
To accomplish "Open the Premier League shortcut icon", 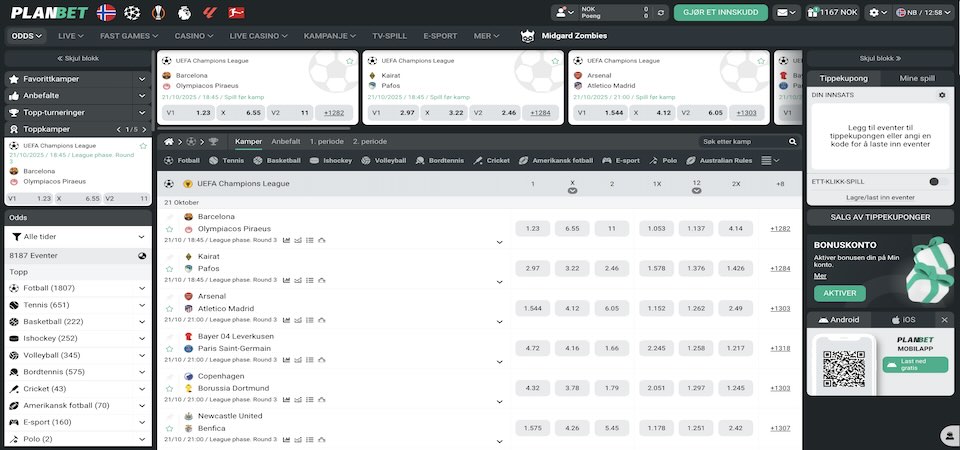I will 184,13.
